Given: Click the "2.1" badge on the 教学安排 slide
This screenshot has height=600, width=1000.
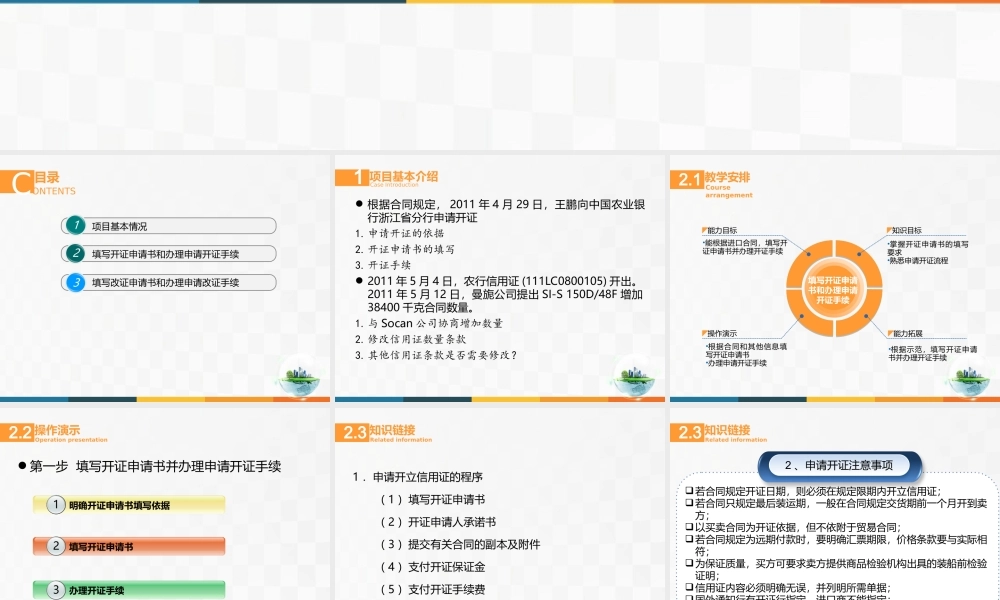Looking at the screenshot, I should coord(688,178).
